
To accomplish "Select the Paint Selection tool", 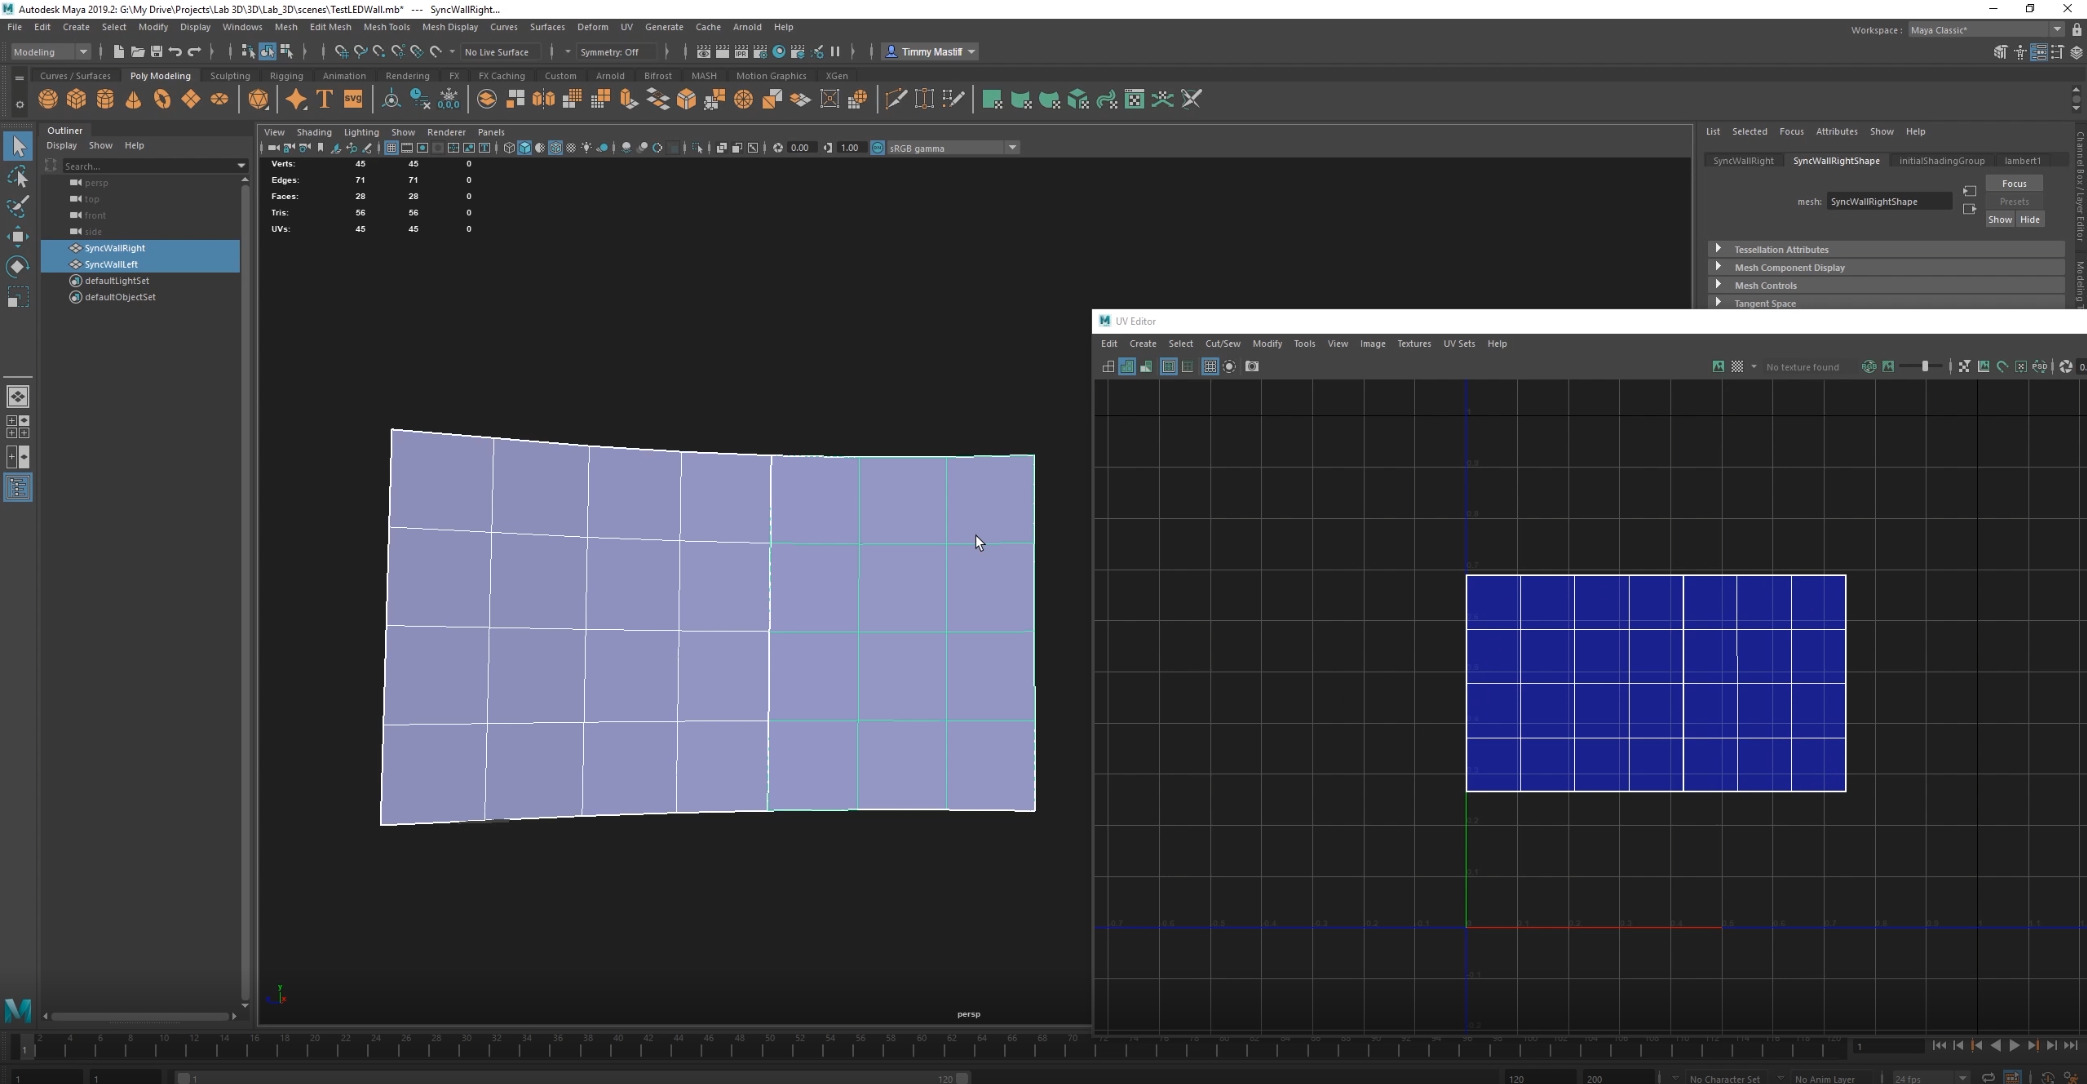I will pos(17,207).
